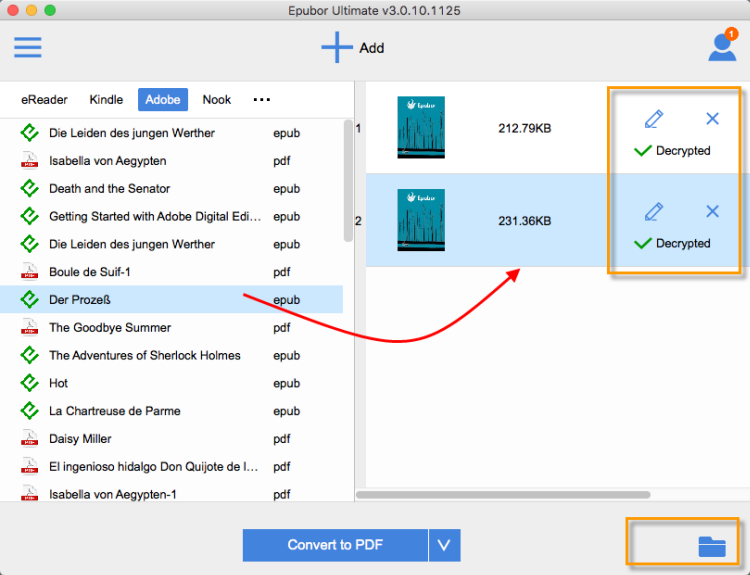
Task: Switch to the eReader tab
Action: tap(44, 100)
